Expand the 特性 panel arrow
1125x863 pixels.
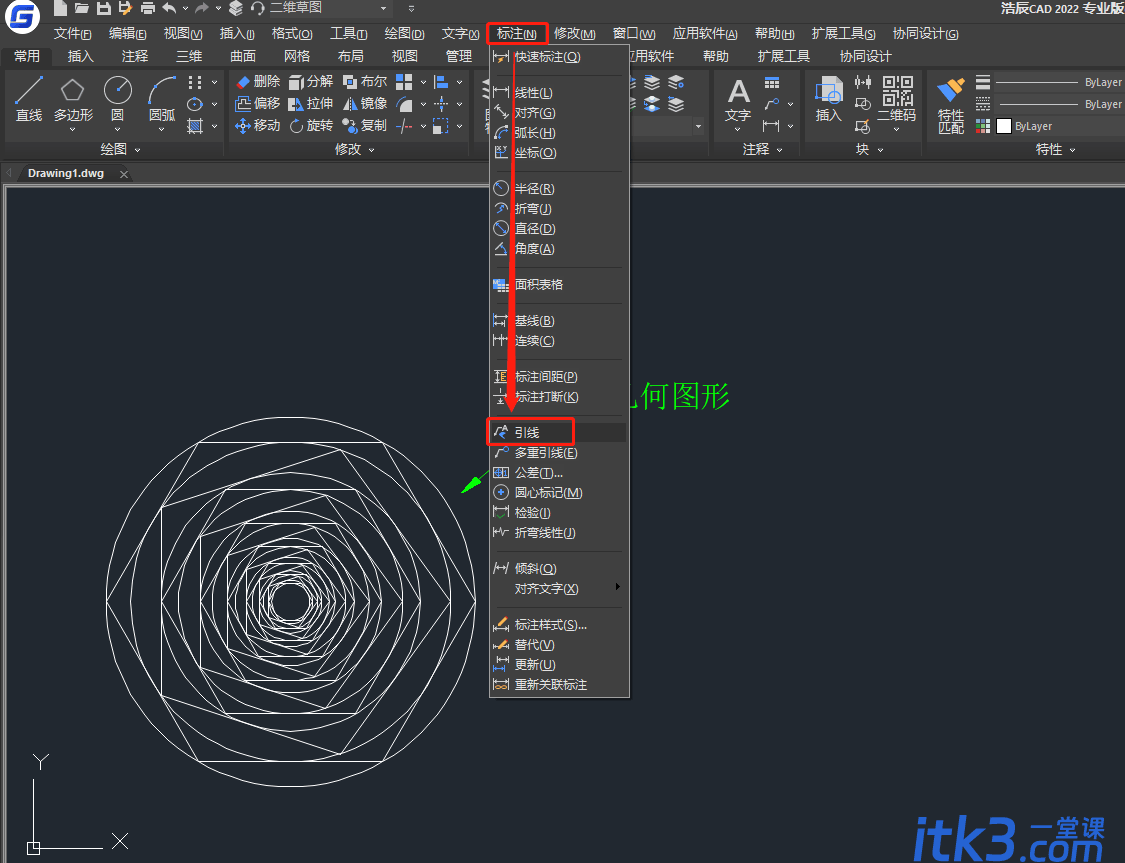1073,150
